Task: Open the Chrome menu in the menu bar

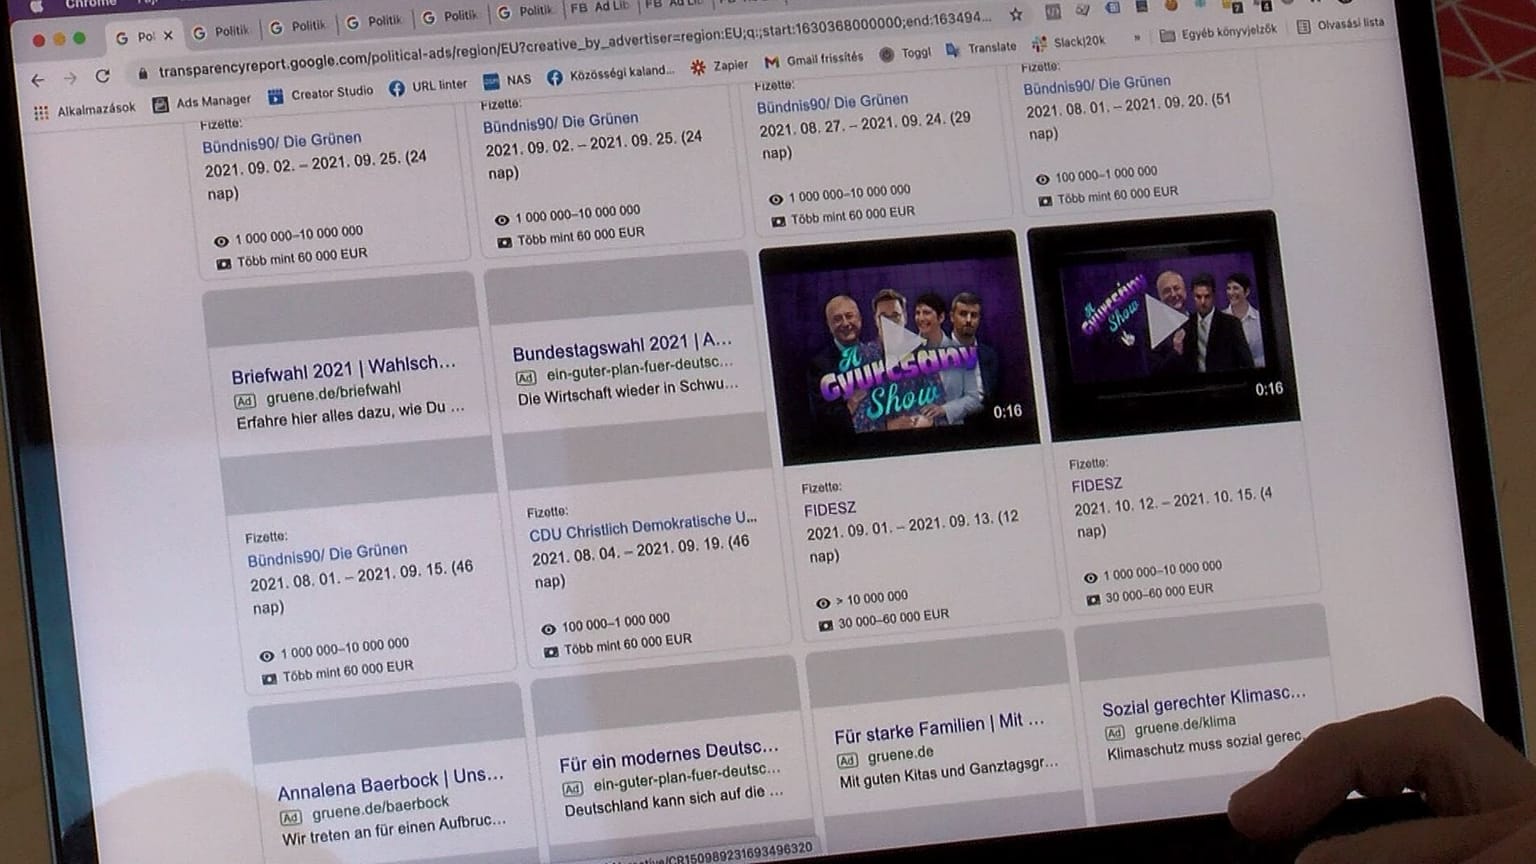Action: click(91, 4)
